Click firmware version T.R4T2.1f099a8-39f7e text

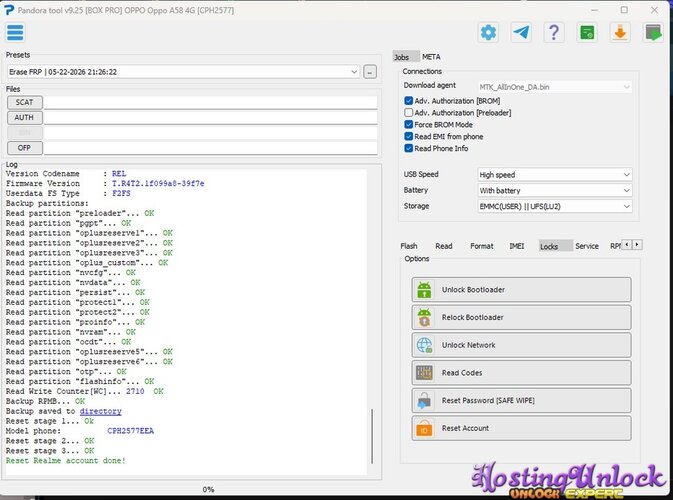pos(158,184)
